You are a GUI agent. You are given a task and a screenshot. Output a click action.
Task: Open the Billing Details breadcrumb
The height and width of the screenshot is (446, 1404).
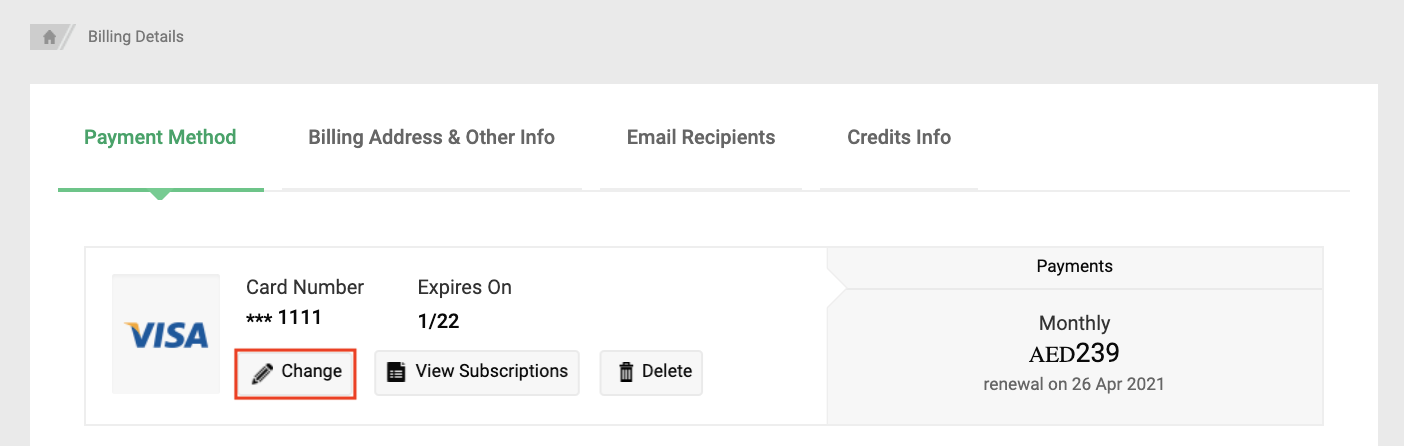coord(136,37)
